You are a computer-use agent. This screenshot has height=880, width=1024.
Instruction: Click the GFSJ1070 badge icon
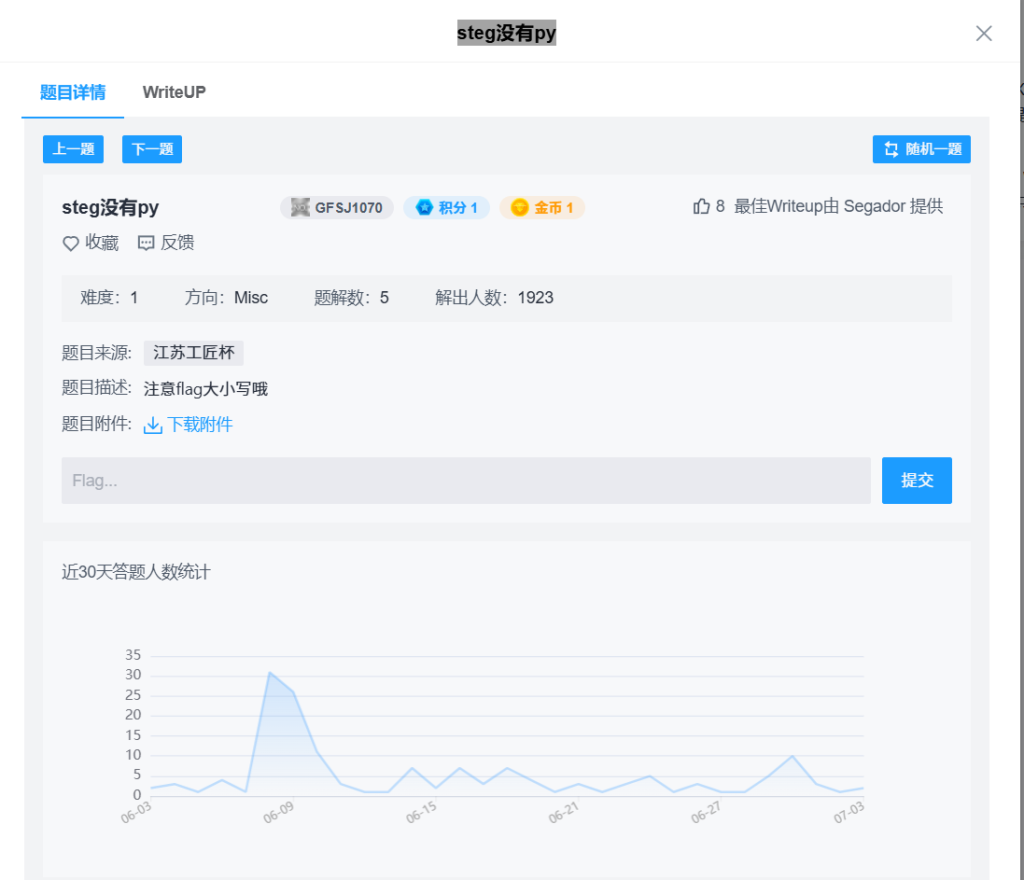click(300, 208)
